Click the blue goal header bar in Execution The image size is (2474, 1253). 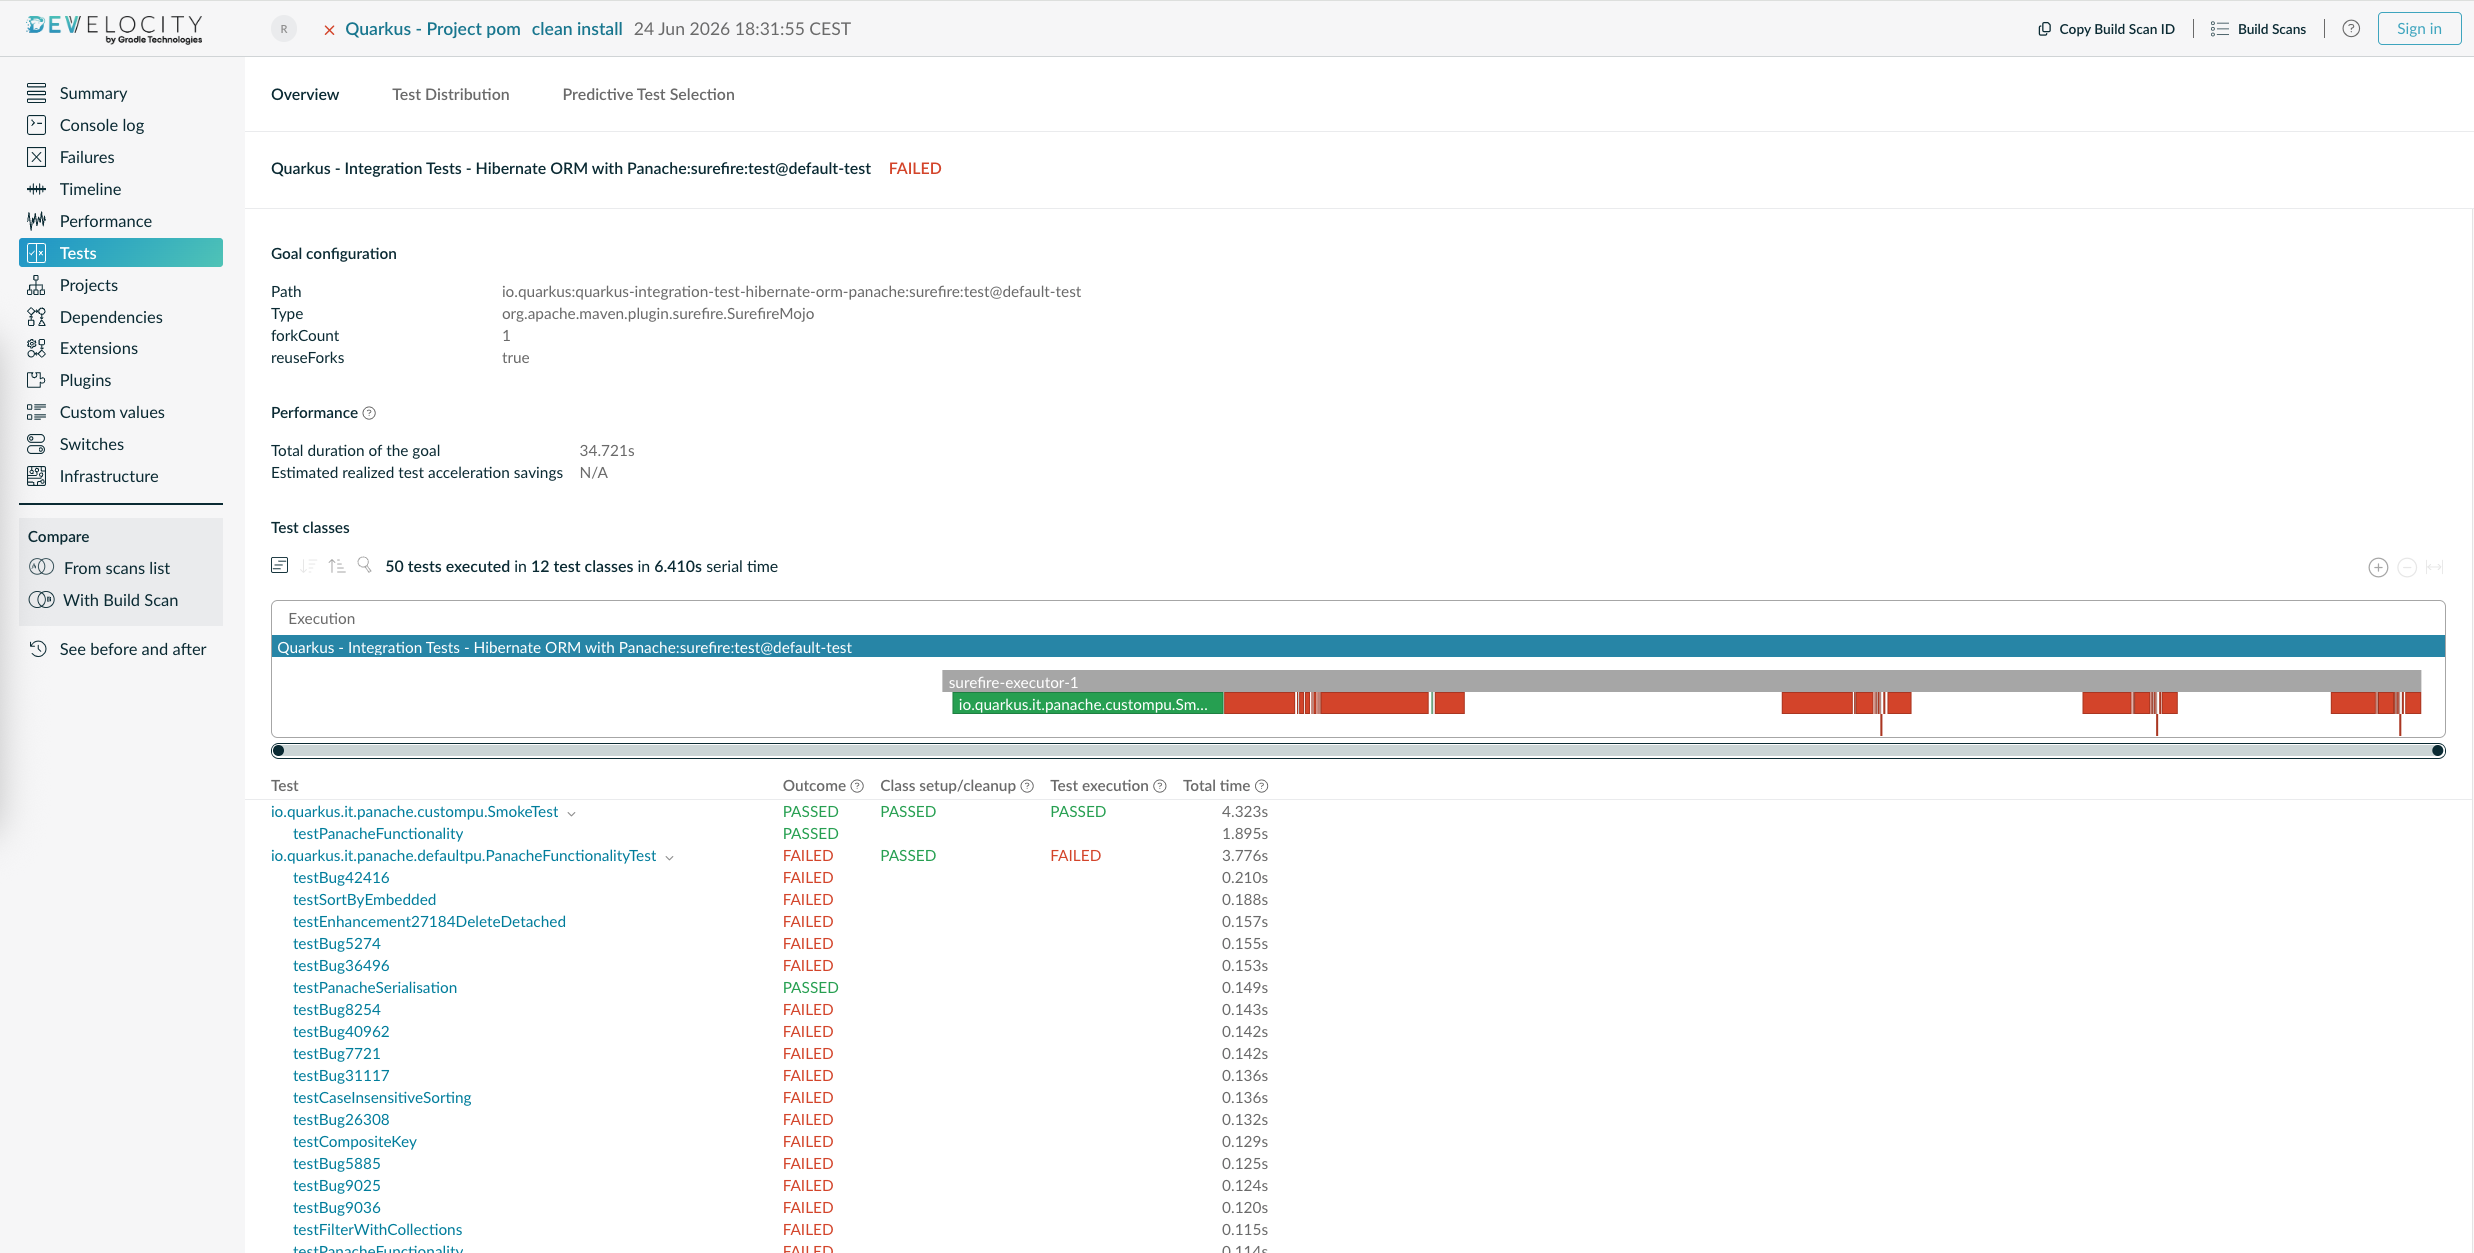[1358, 647]
